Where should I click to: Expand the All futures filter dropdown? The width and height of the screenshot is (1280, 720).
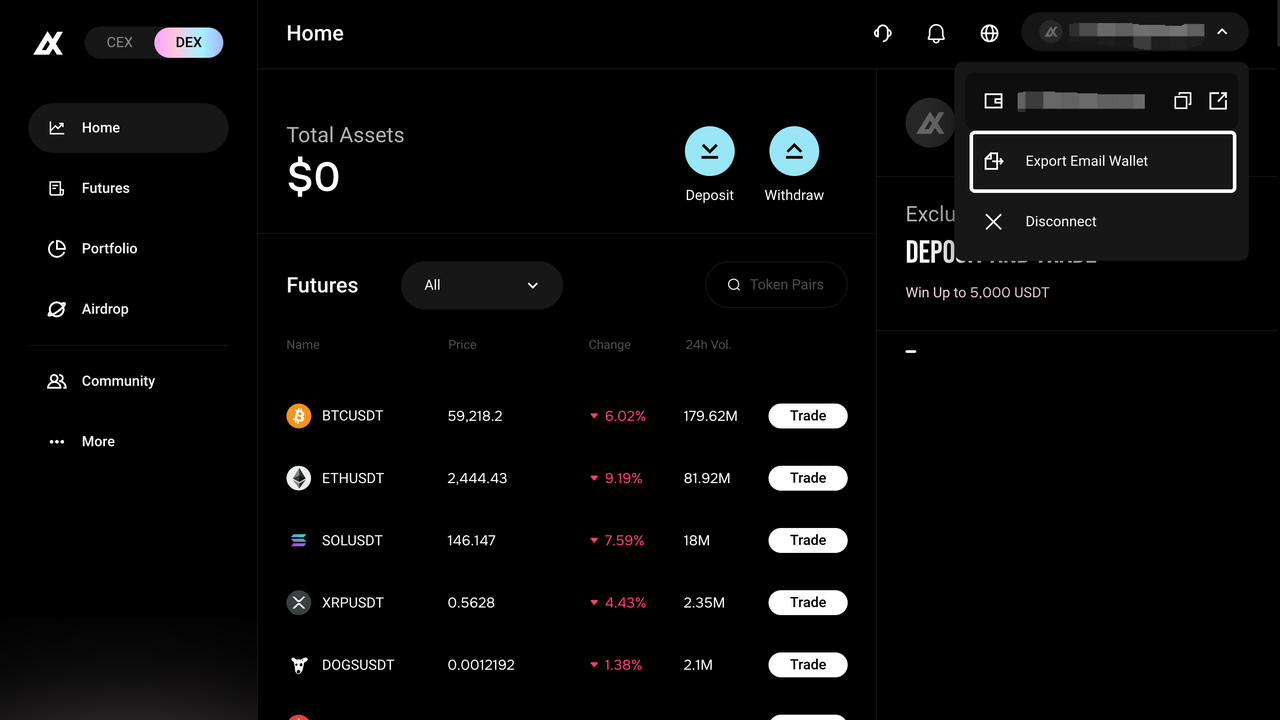[482, 285]
